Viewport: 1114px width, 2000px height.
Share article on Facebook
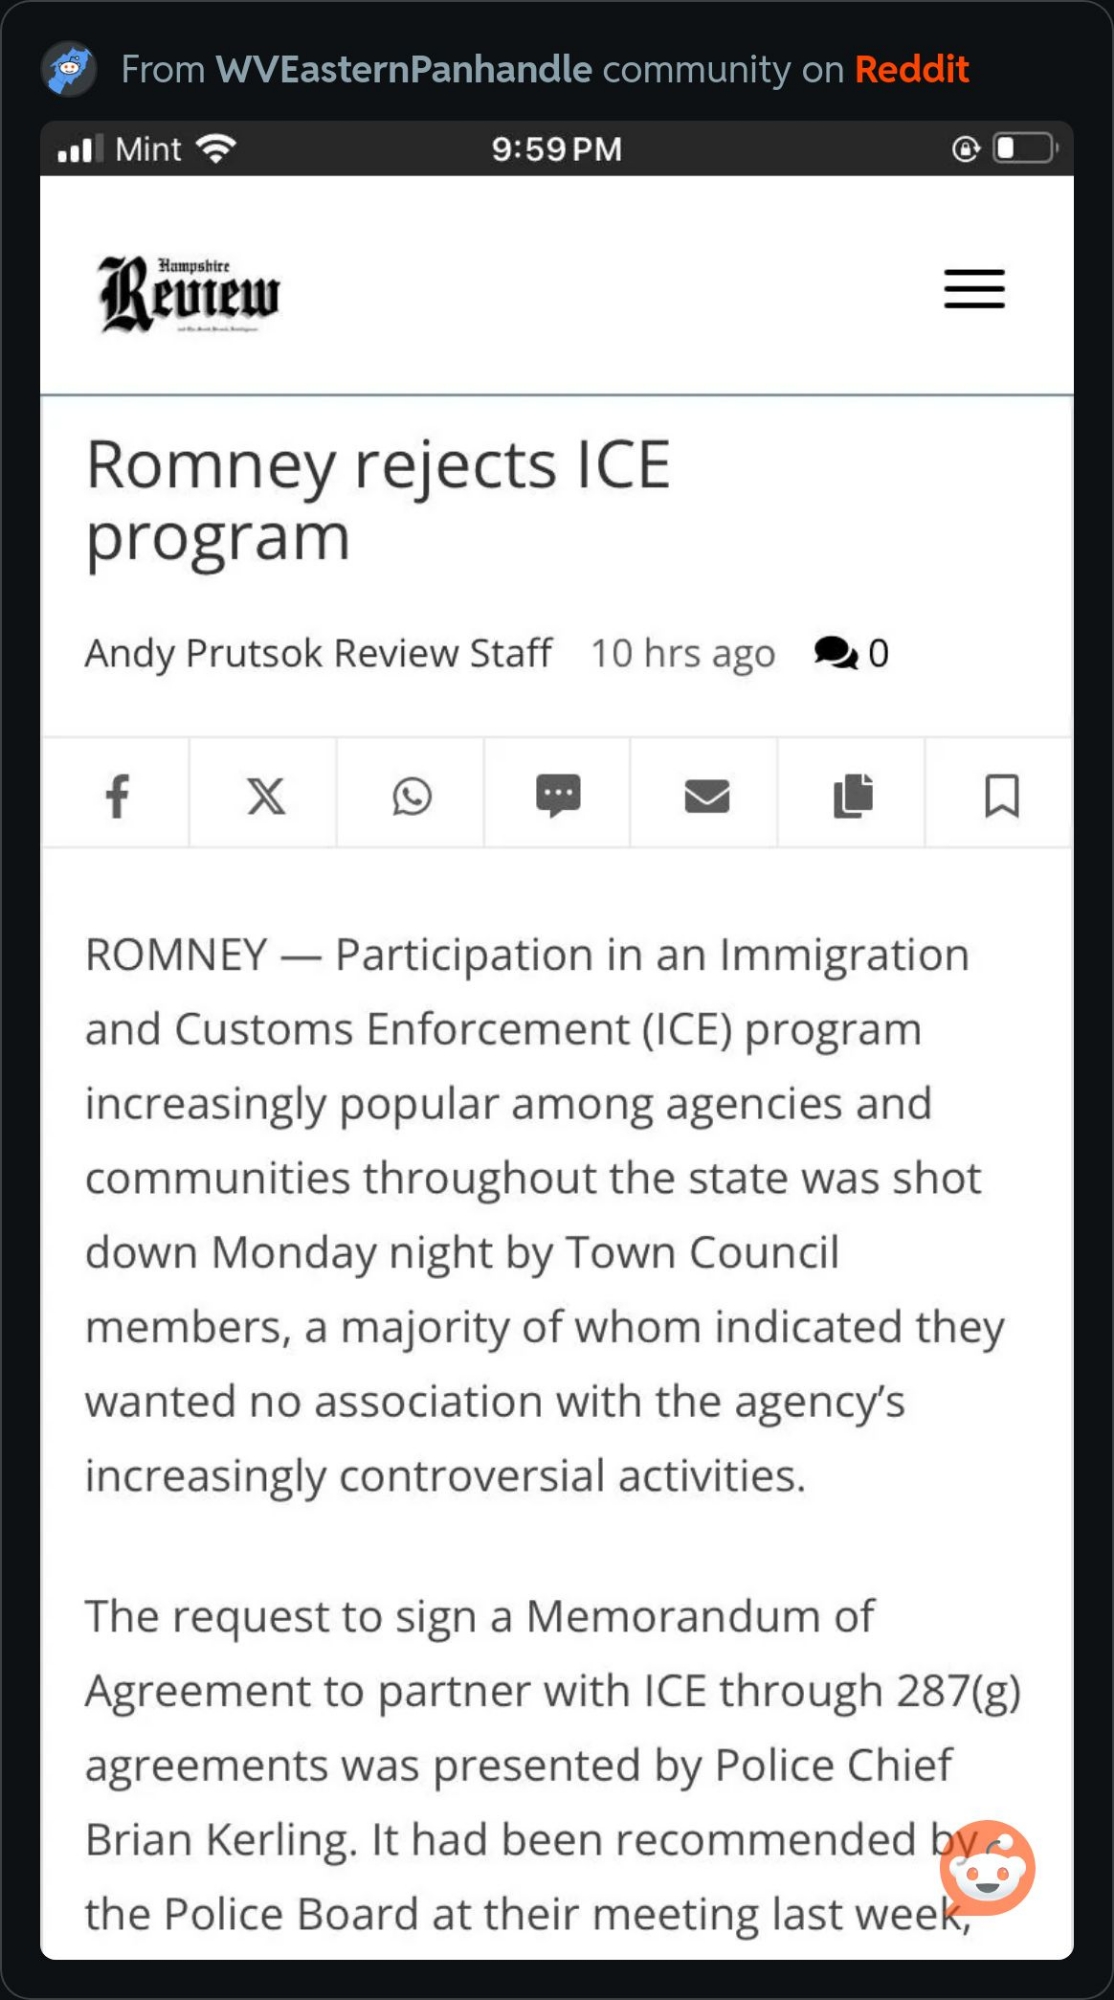click(x=117, y=796)
